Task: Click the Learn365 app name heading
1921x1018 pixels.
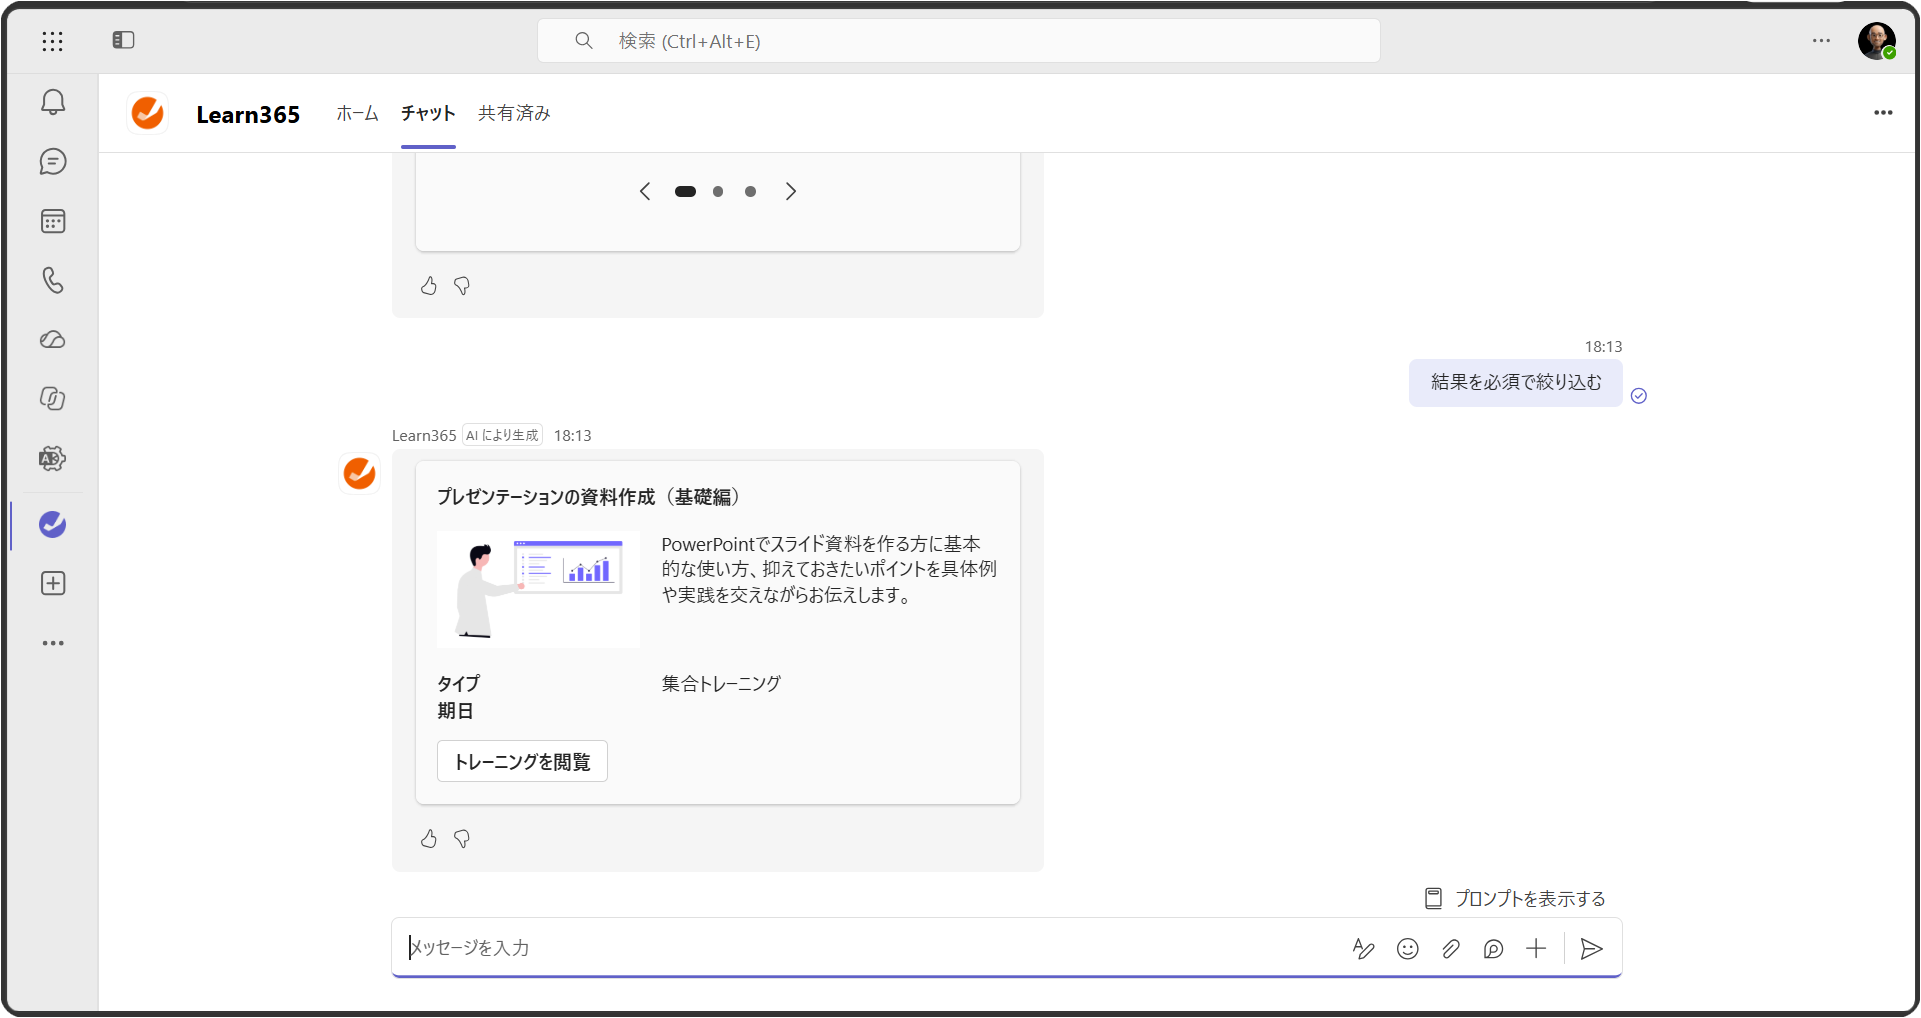Action: (248, 114)
